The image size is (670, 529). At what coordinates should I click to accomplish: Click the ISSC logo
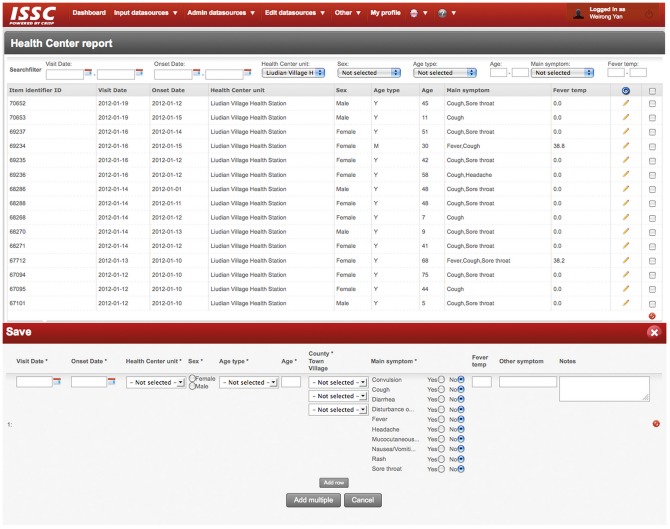[x=32, y=15]
